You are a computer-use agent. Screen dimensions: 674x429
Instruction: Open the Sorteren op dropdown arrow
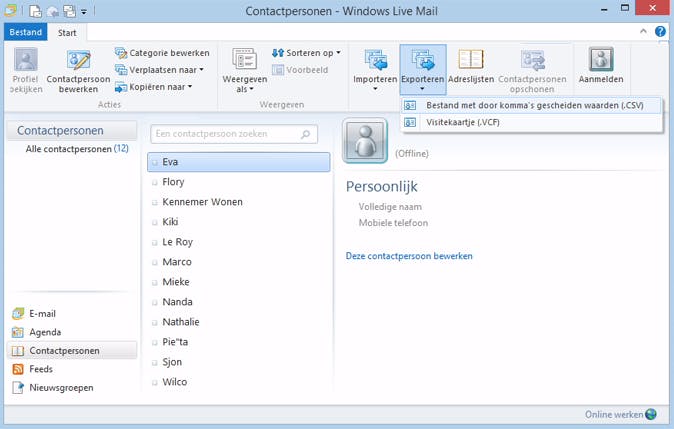pyautogui.click(x=338, y=53)
